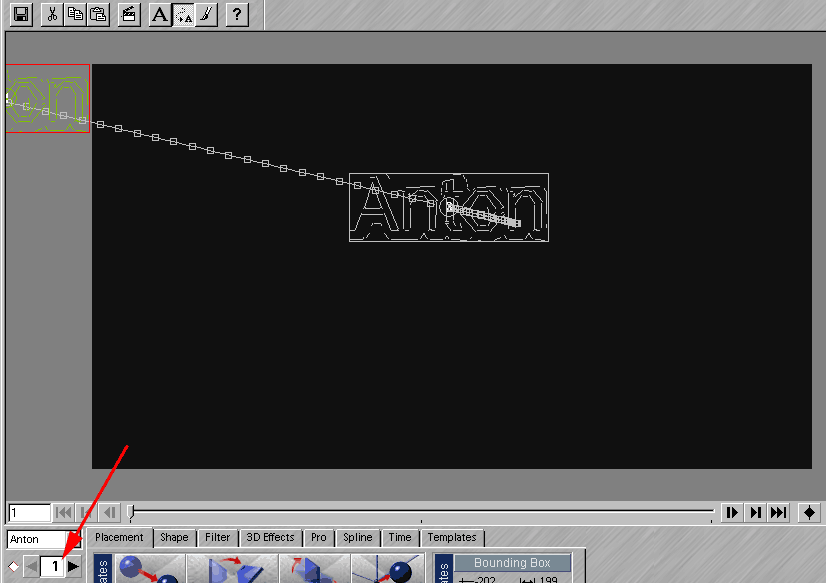The image size is (826, 583).
Task: Click the green text object at the path start
Action: coord(48,98)
